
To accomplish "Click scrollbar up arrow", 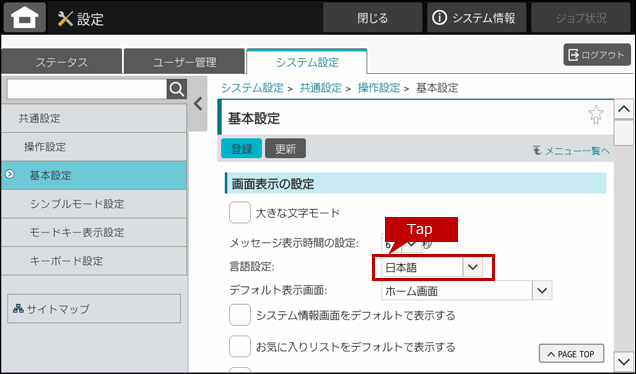I will click(624, 109).
